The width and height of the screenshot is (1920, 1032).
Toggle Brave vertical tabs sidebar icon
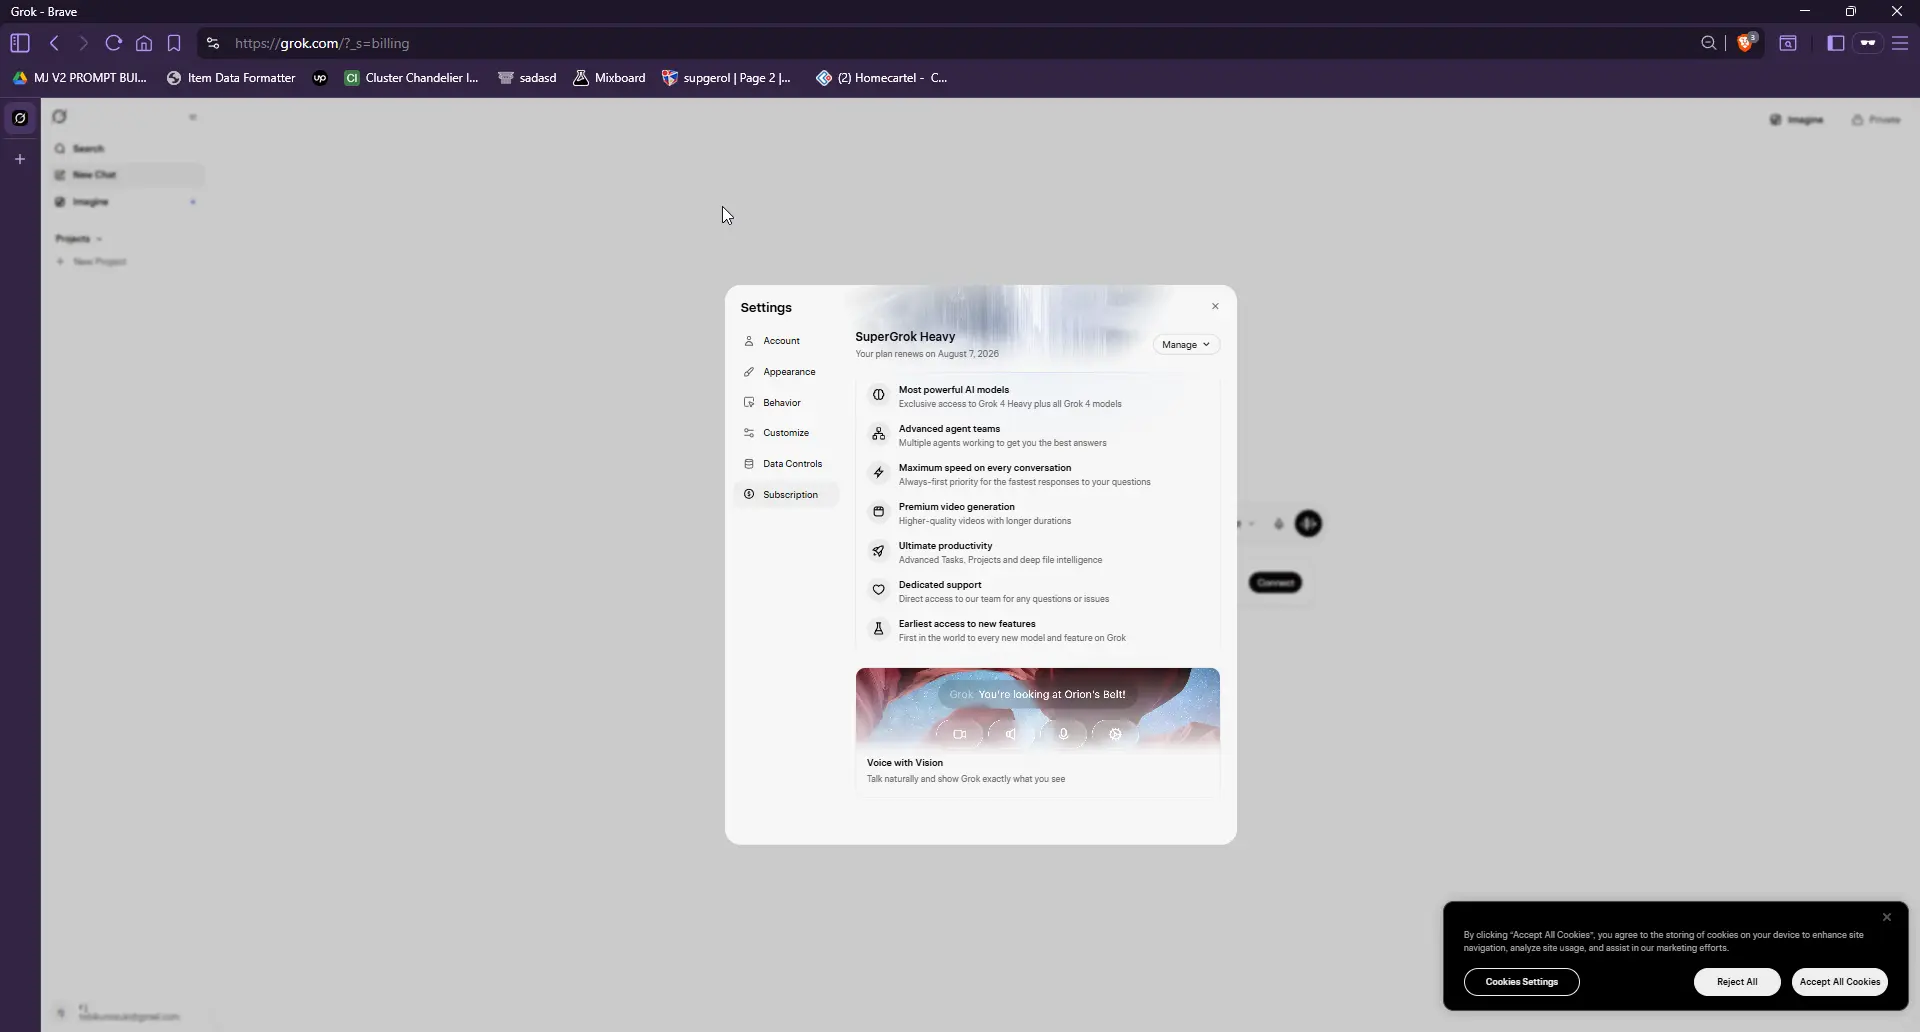[20, 43]
